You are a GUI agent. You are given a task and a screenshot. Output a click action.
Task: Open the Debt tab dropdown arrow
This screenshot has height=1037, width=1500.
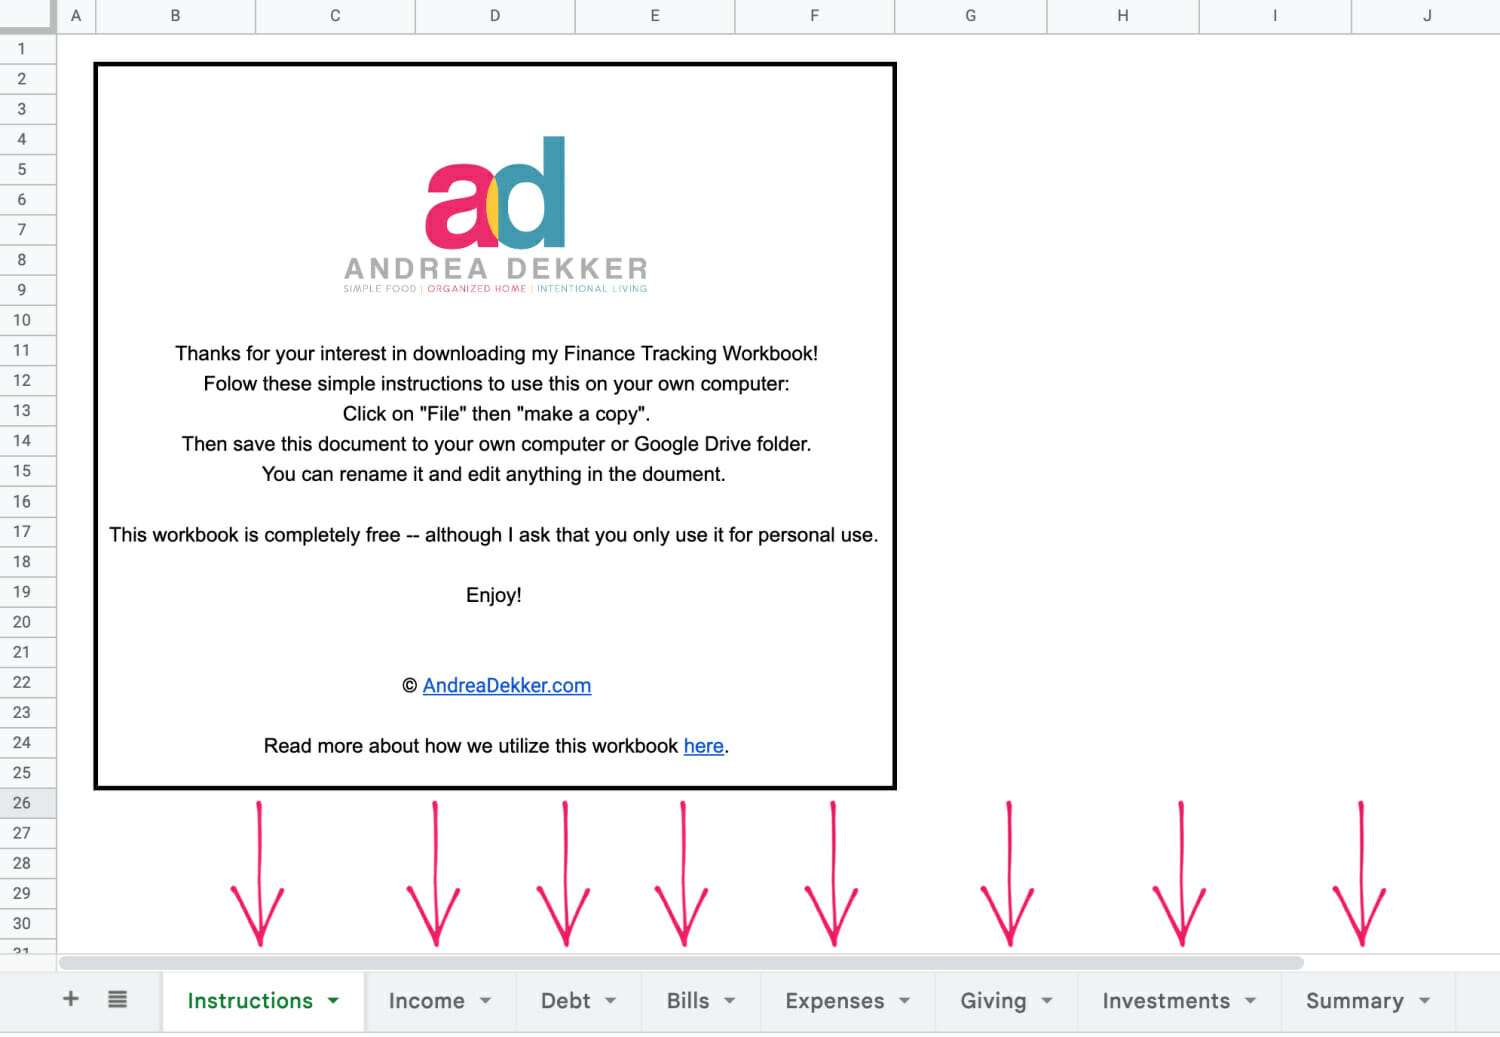611,1000
